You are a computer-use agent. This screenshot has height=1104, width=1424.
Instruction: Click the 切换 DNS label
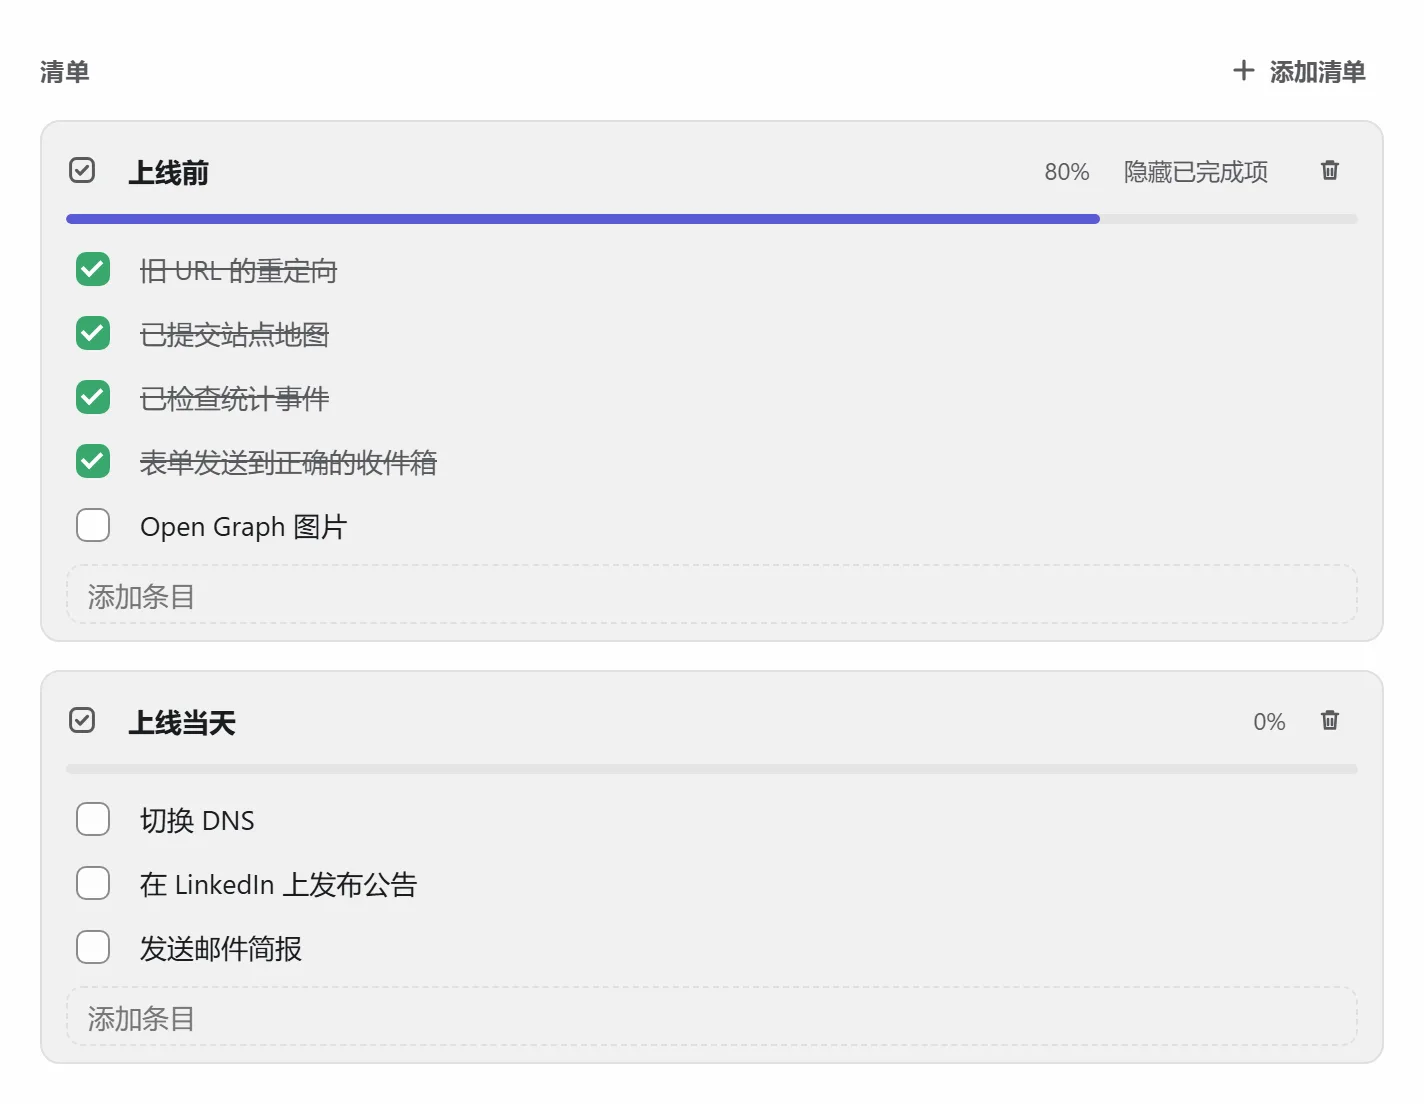point(197,821)
